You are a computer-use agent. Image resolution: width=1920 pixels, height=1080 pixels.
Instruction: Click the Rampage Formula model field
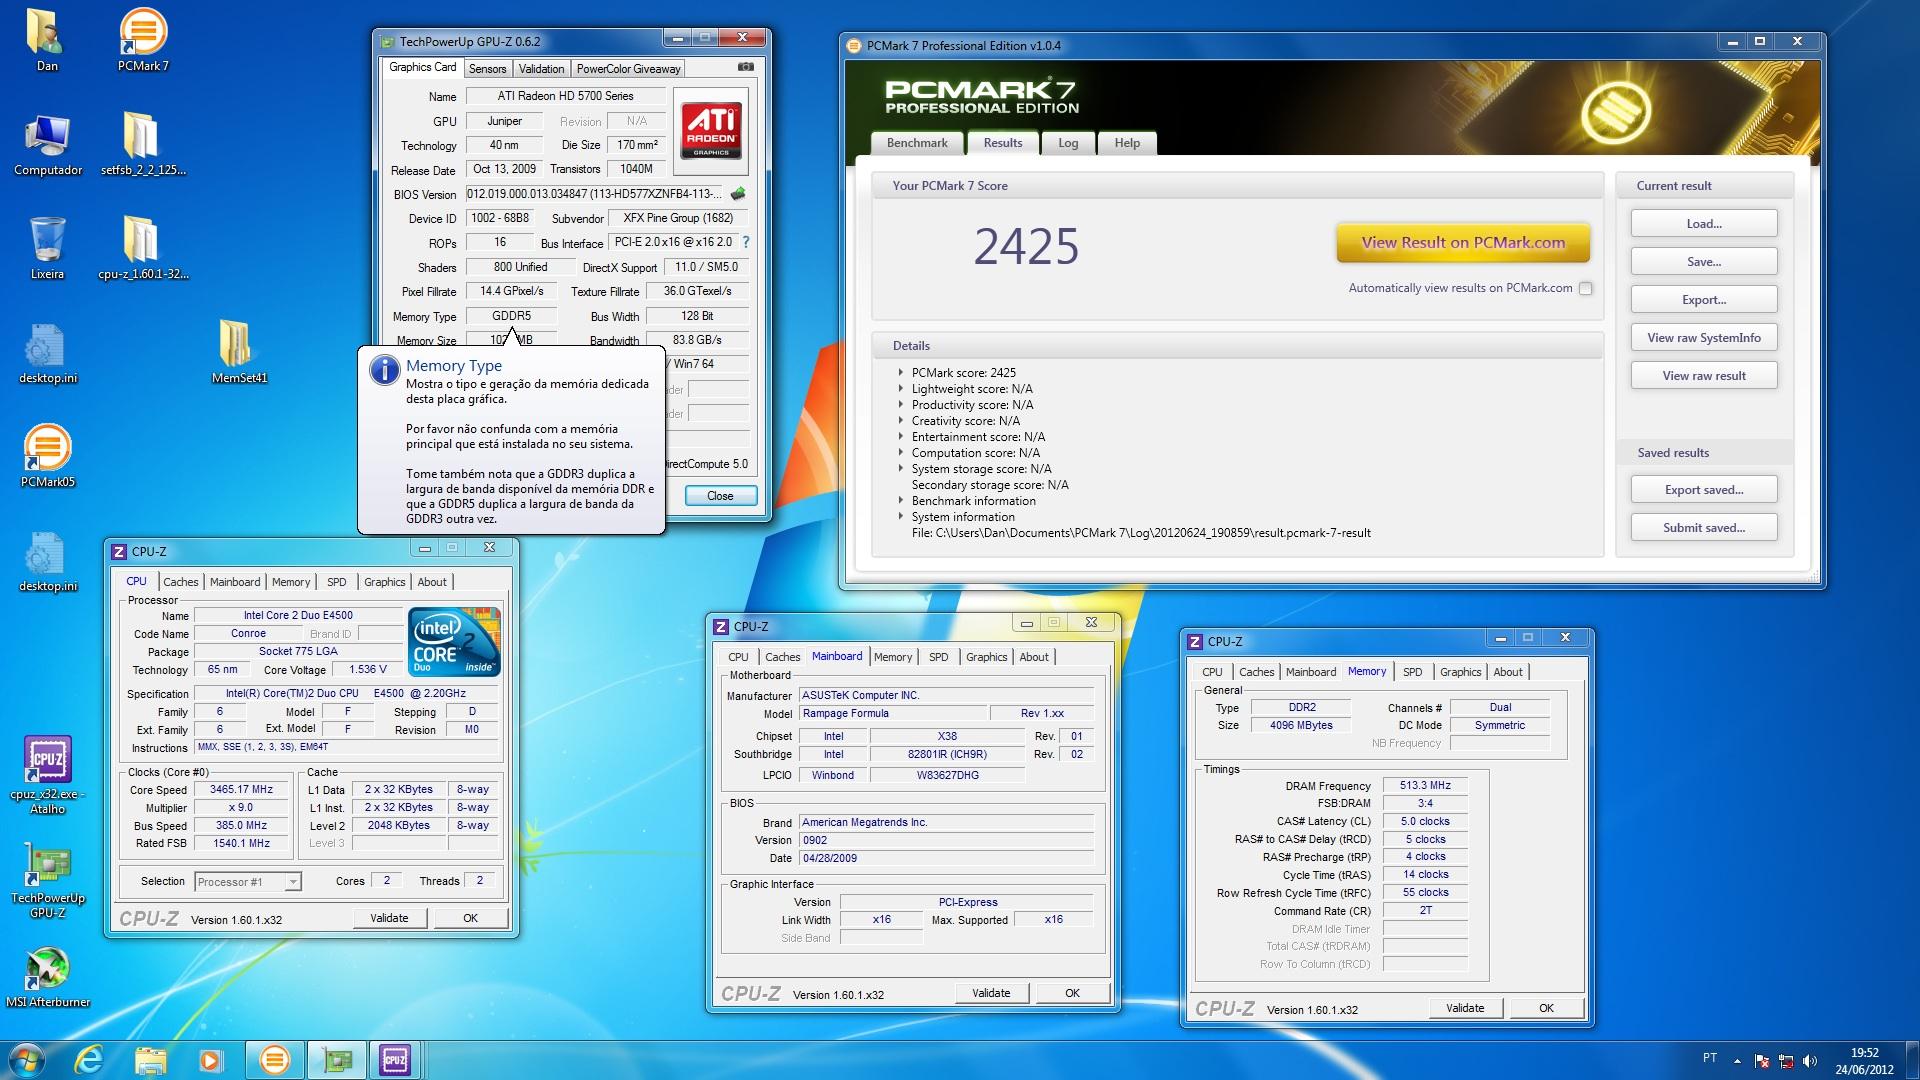tap(891, 714)
